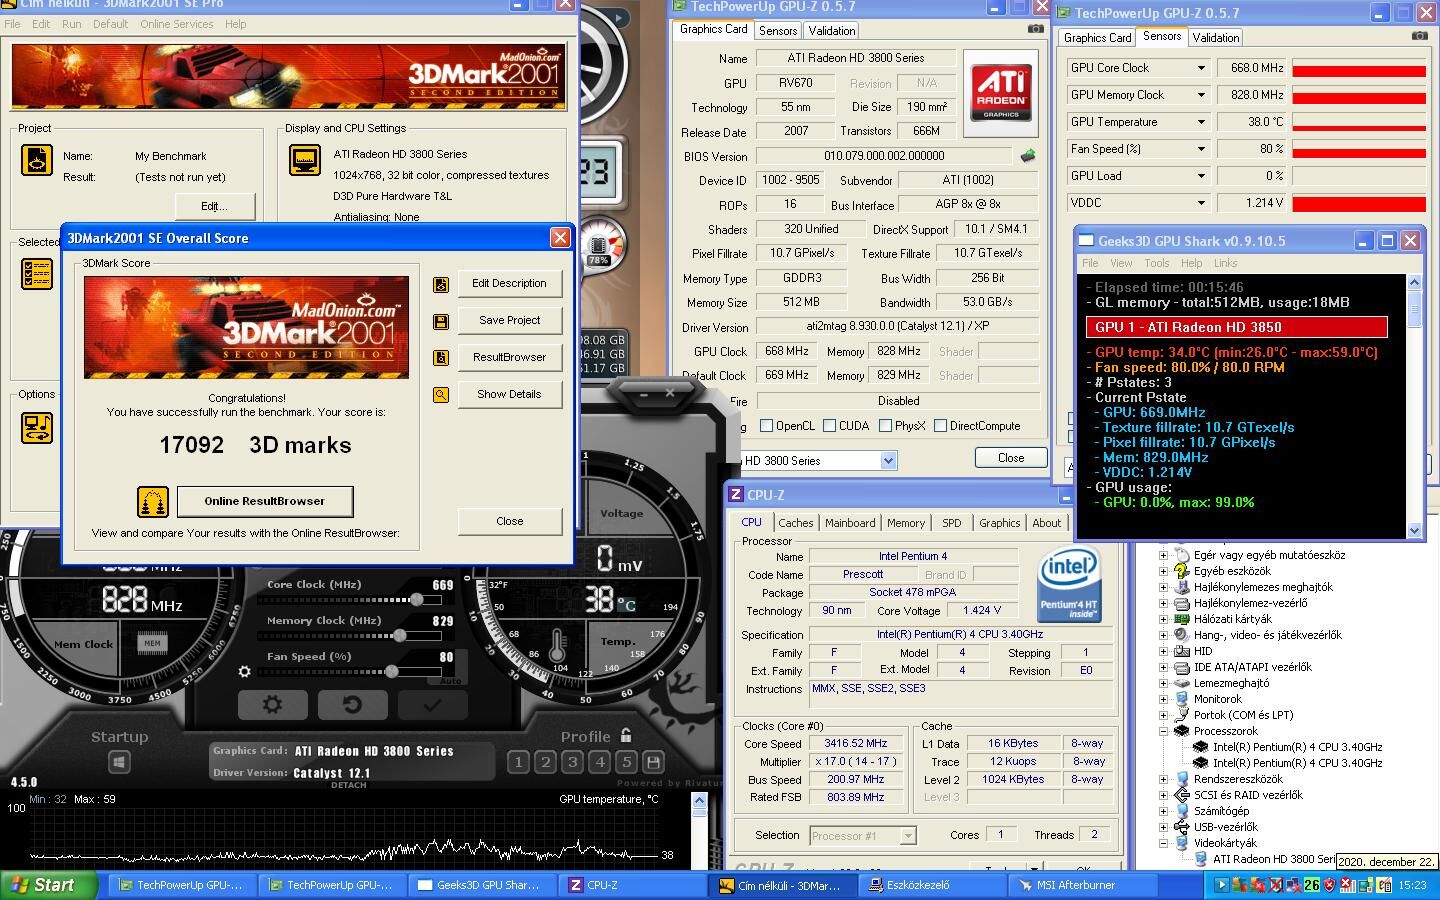Click Memory Clock slider handle
This screenshot has height=900, width=1440.
point(400,636)
